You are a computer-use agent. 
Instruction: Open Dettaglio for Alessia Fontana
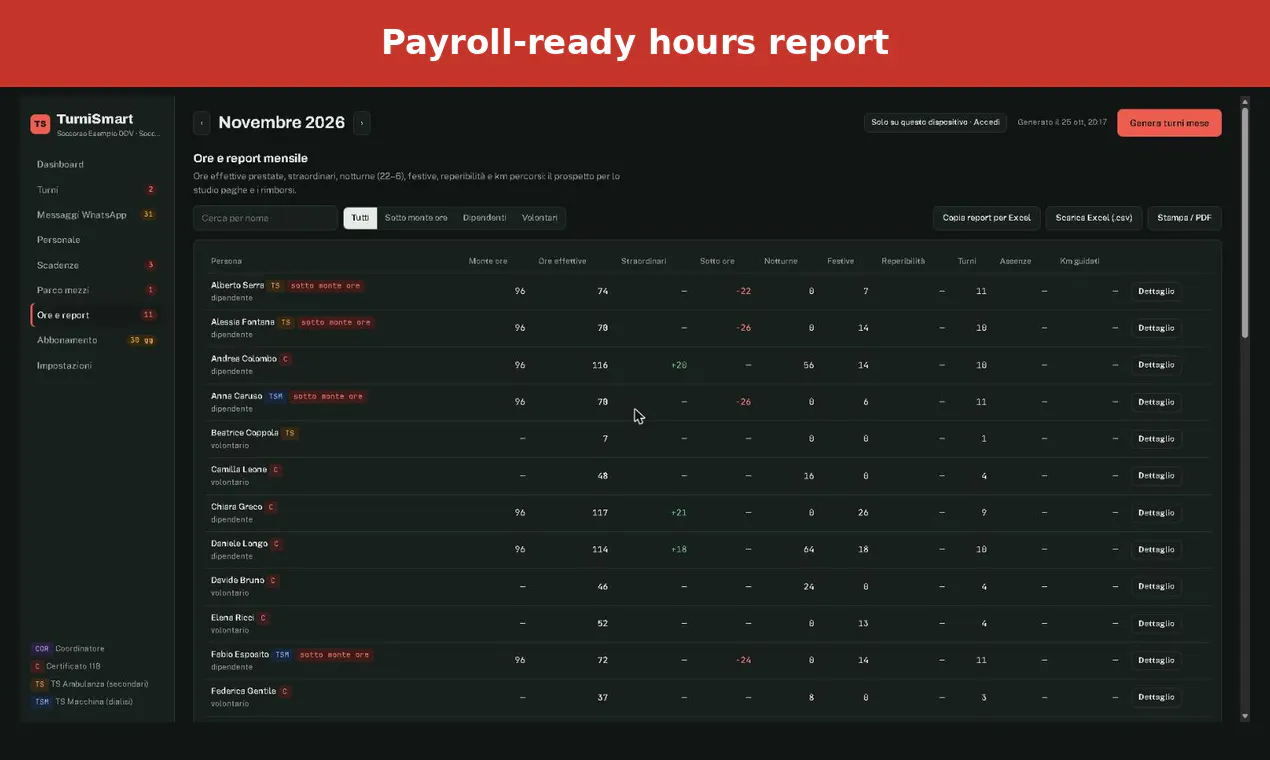pyautogui.click(x=1156, y=328)
